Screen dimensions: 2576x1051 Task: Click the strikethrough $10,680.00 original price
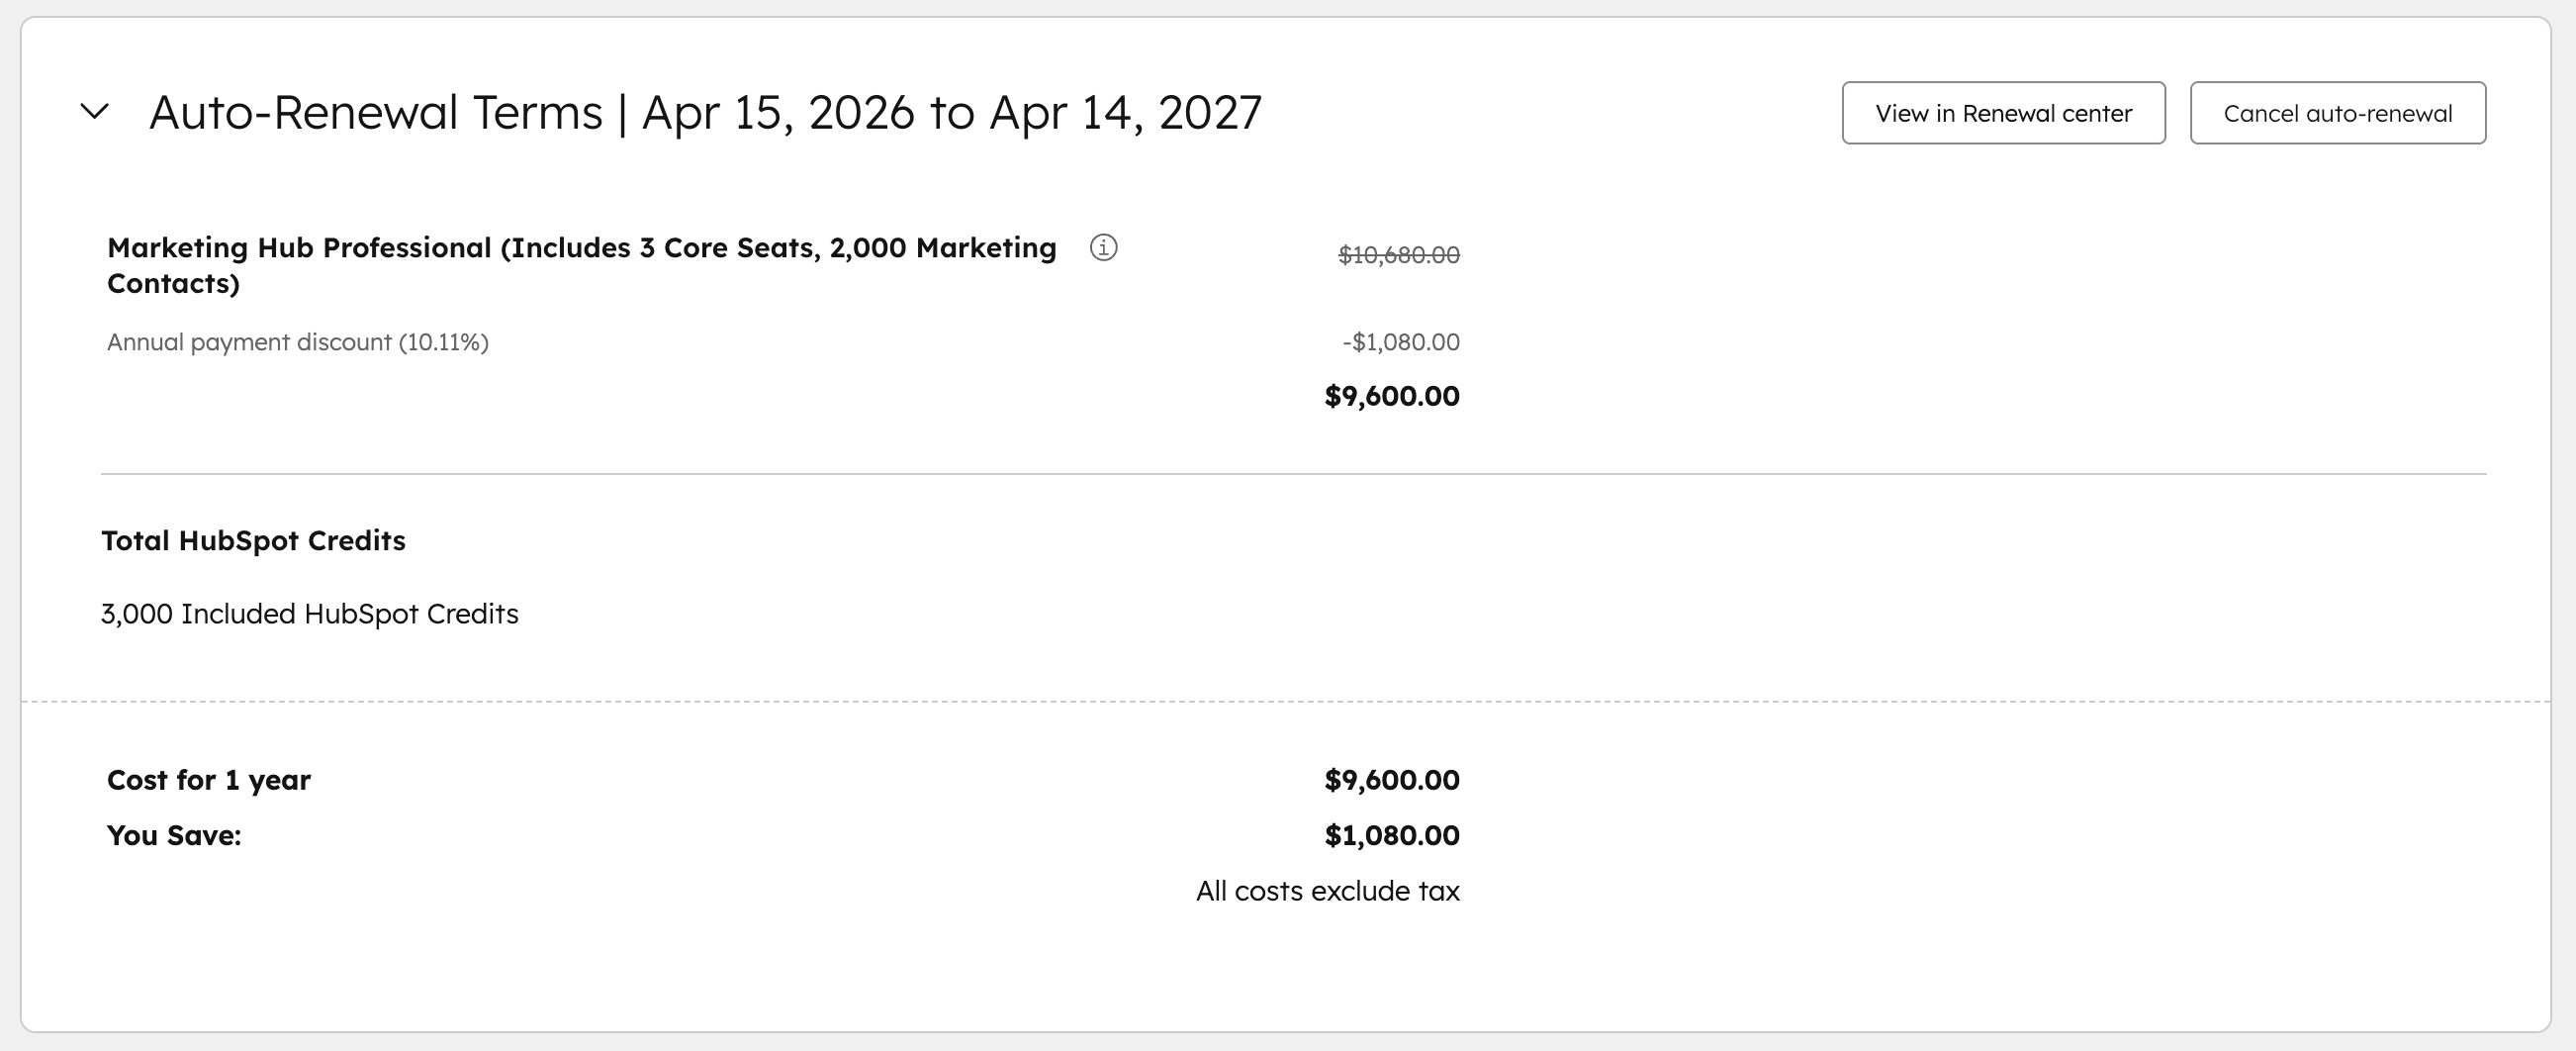[1398, 255]
